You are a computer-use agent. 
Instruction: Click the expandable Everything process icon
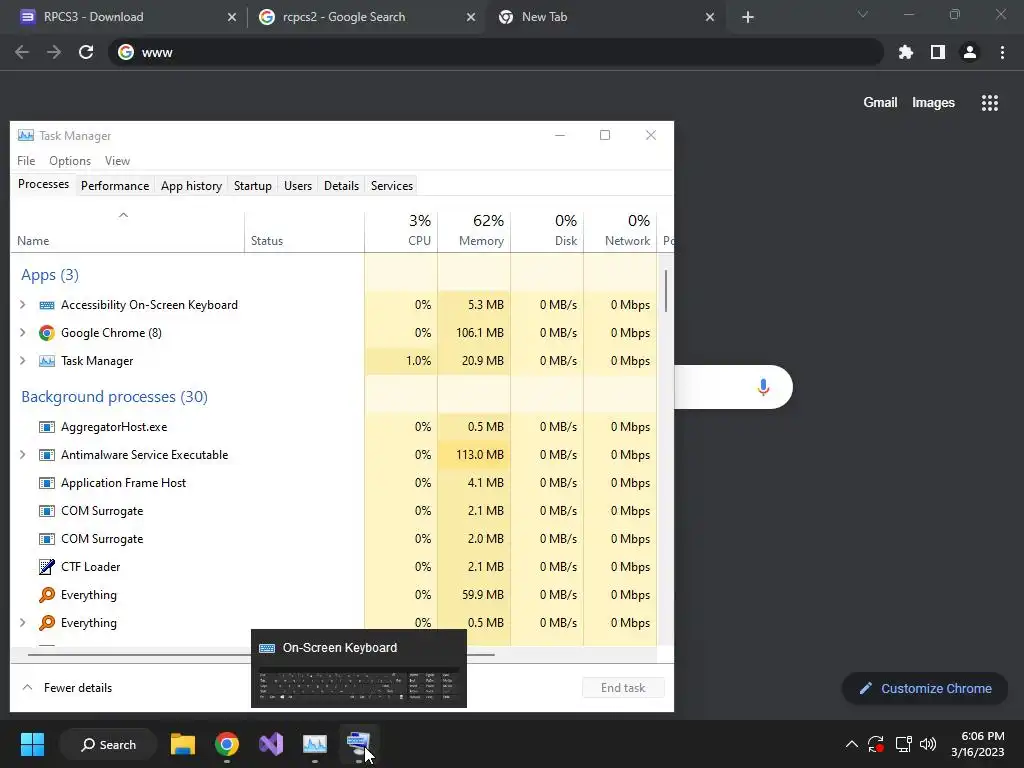tap(47, 623)
